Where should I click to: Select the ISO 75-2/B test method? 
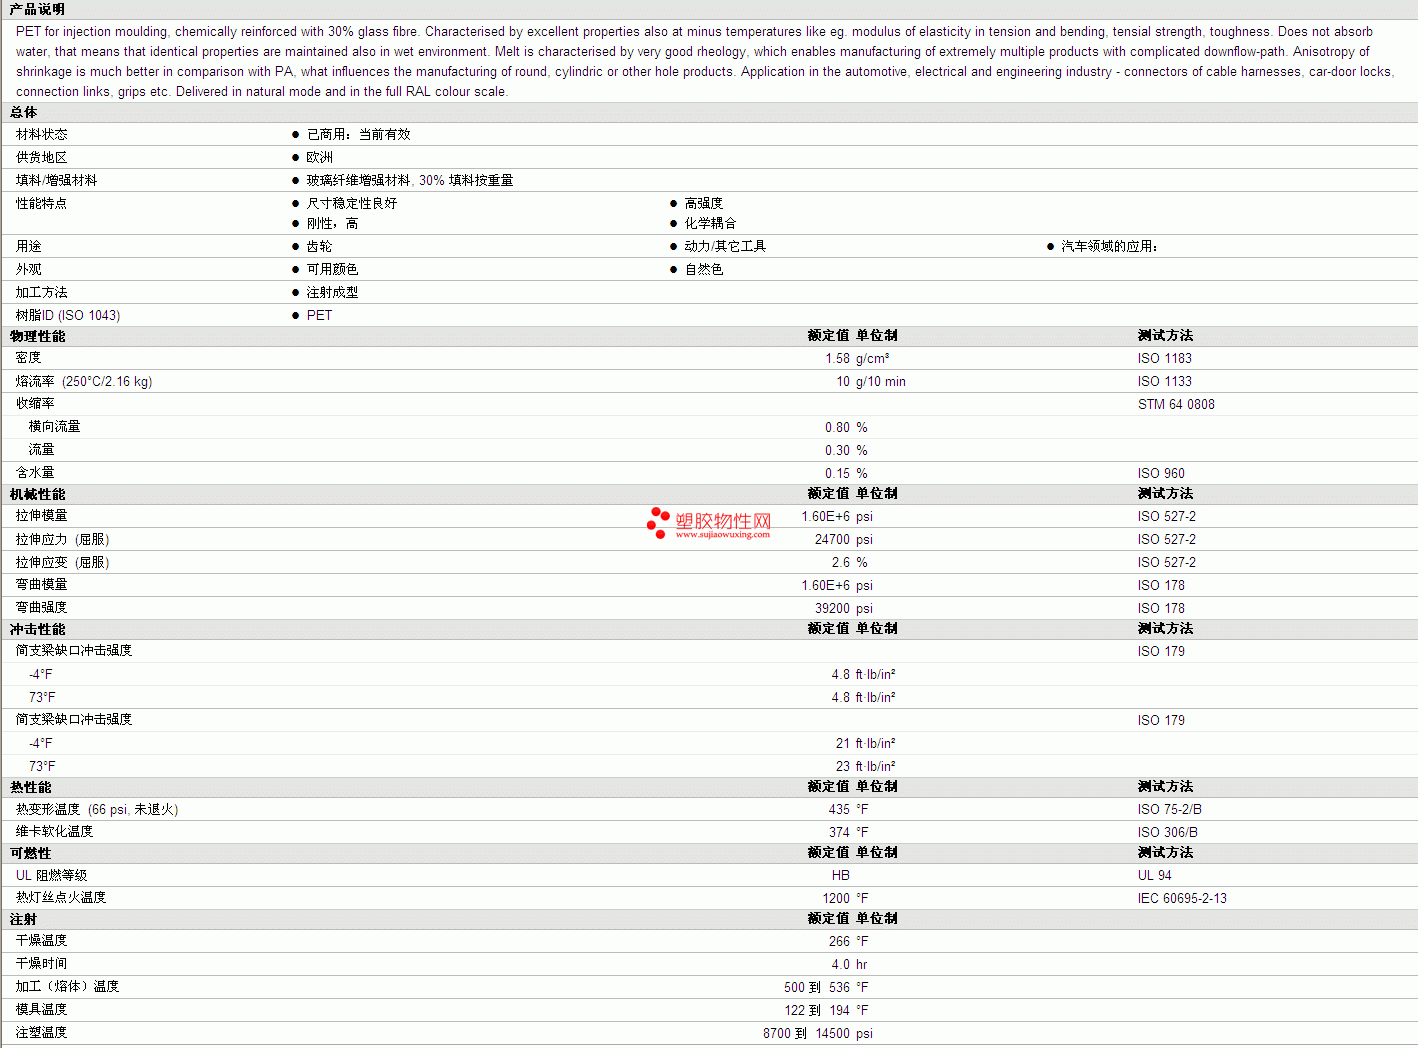click(1170, 809)
